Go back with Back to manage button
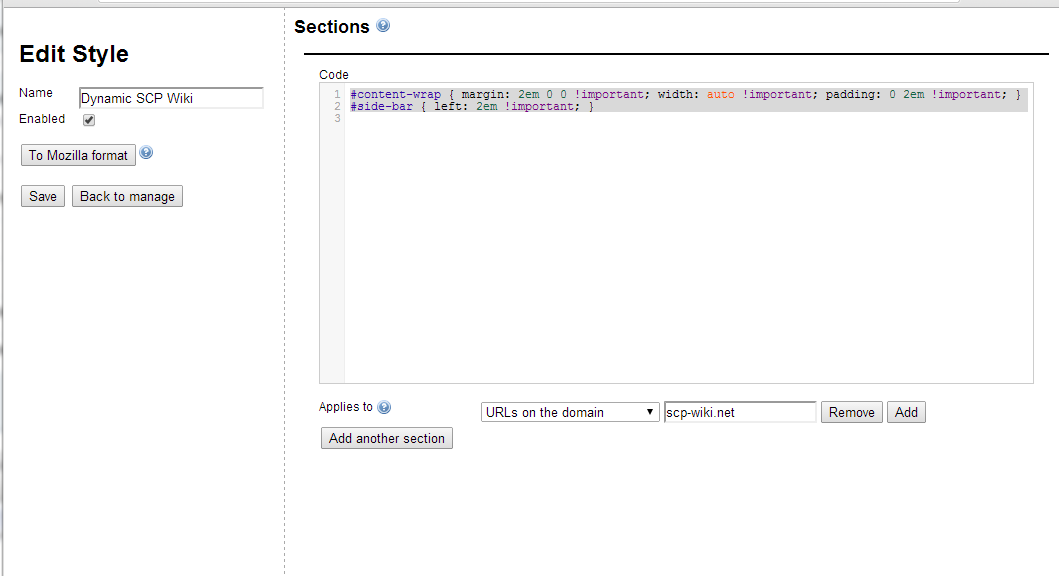The height and width of the screenshot is (576, 1059). tap(127, 196)
